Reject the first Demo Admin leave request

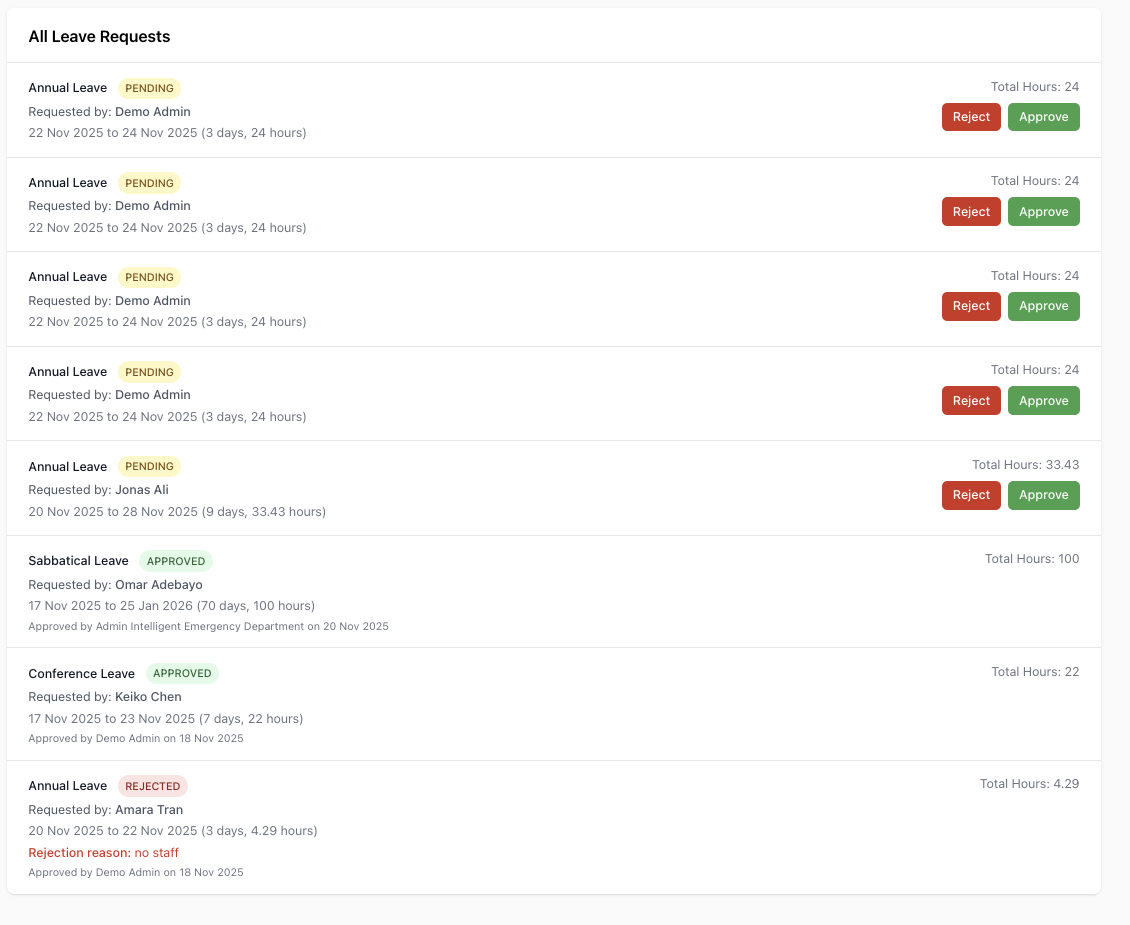coord(971,117)
